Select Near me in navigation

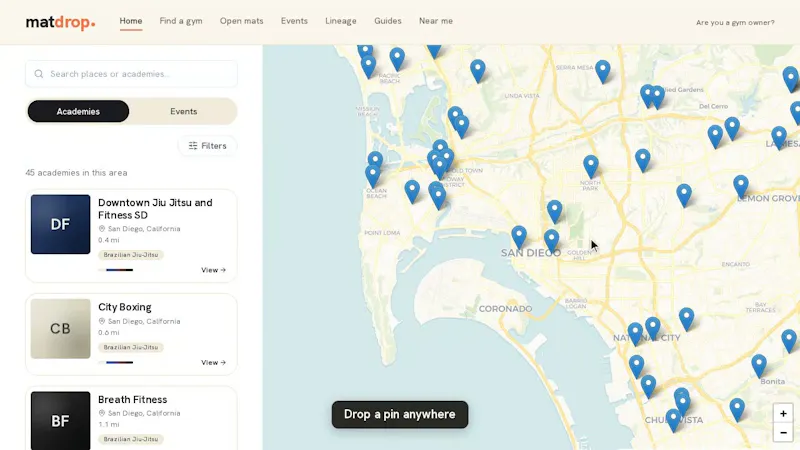[x=436, y=21]
